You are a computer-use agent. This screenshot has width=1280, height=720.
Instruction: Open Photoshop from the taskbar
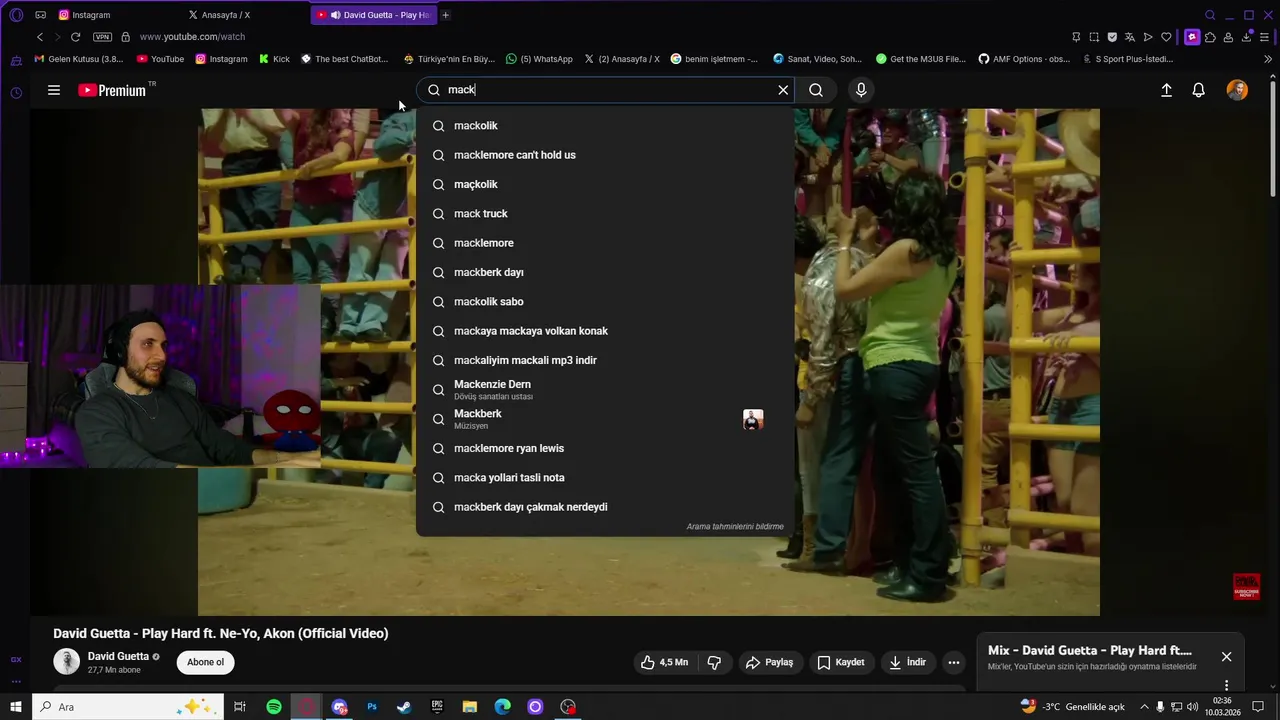(372, 707)
